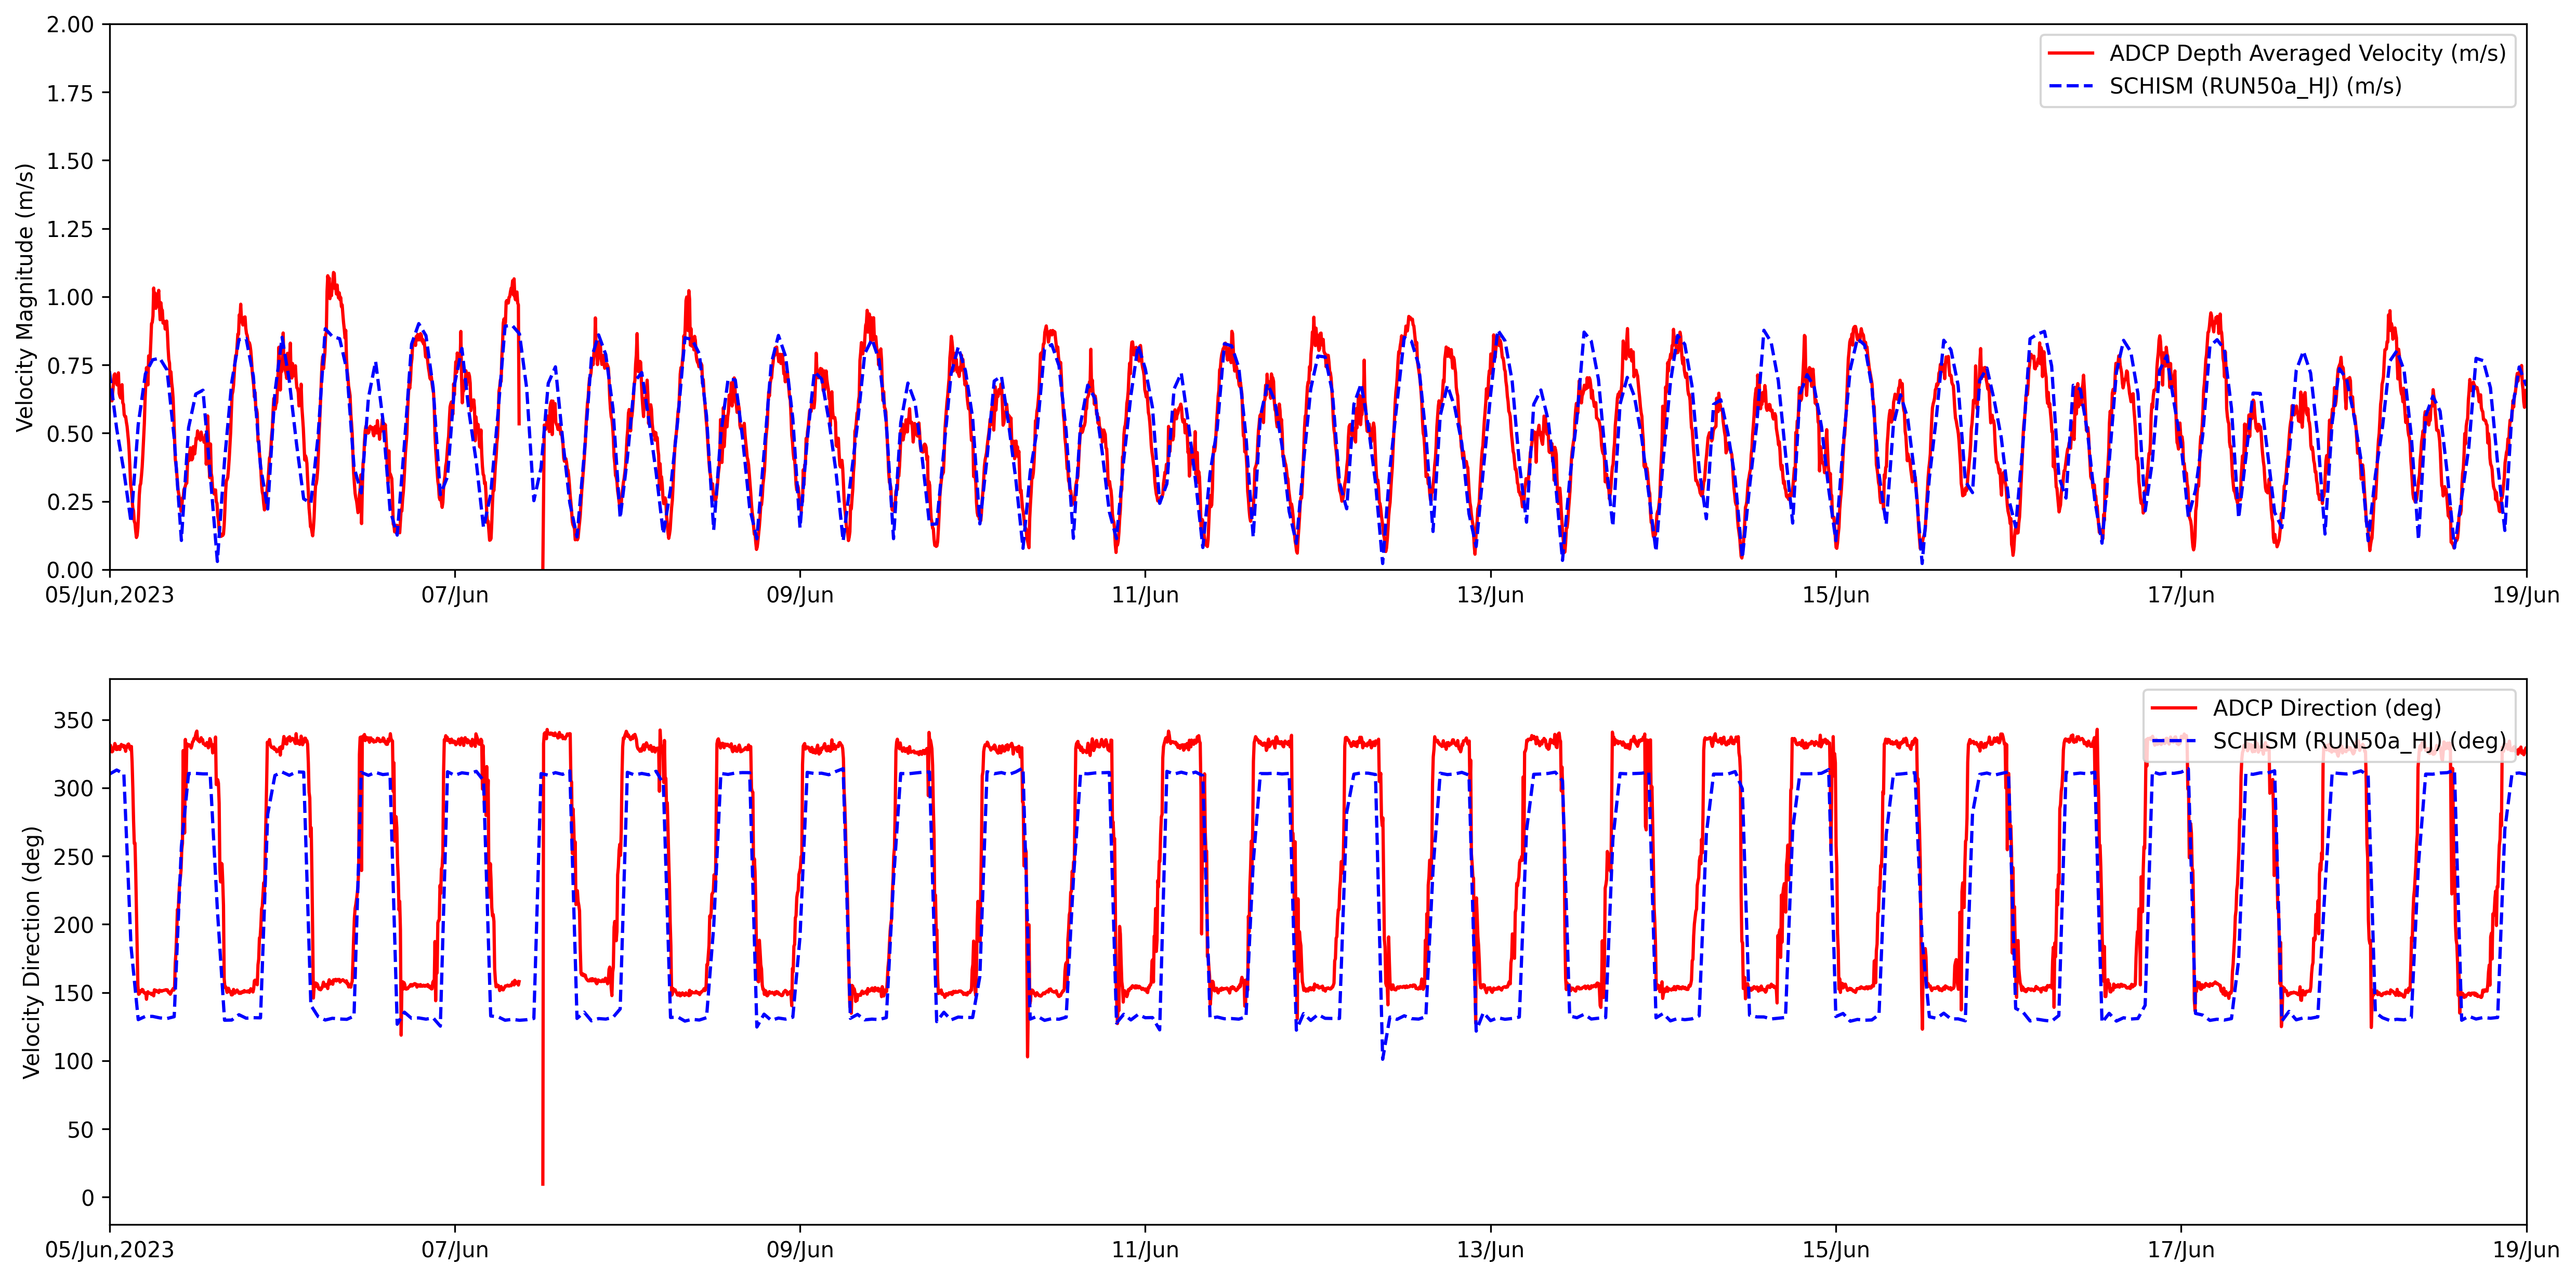Click the 1.00 y-axis tick on the velocity plot
Viewport: 2576px width, 1277px height.
70,297
